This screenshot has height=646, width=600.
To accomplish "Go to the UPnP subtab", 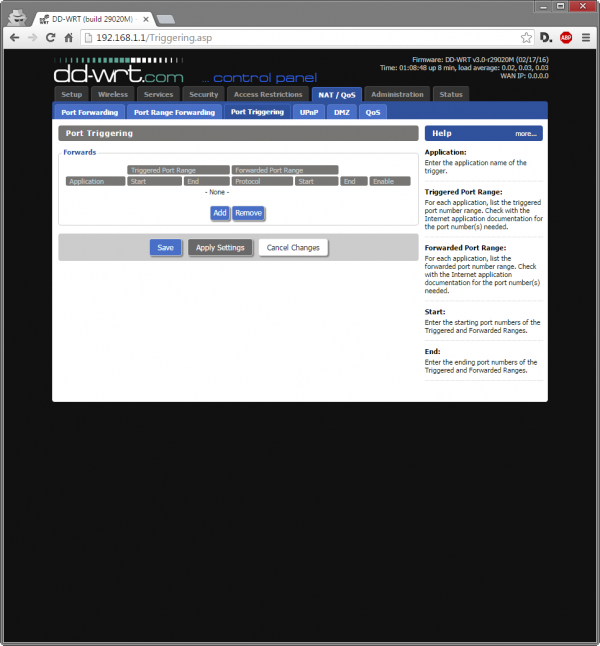I will [x=310, y=112].
